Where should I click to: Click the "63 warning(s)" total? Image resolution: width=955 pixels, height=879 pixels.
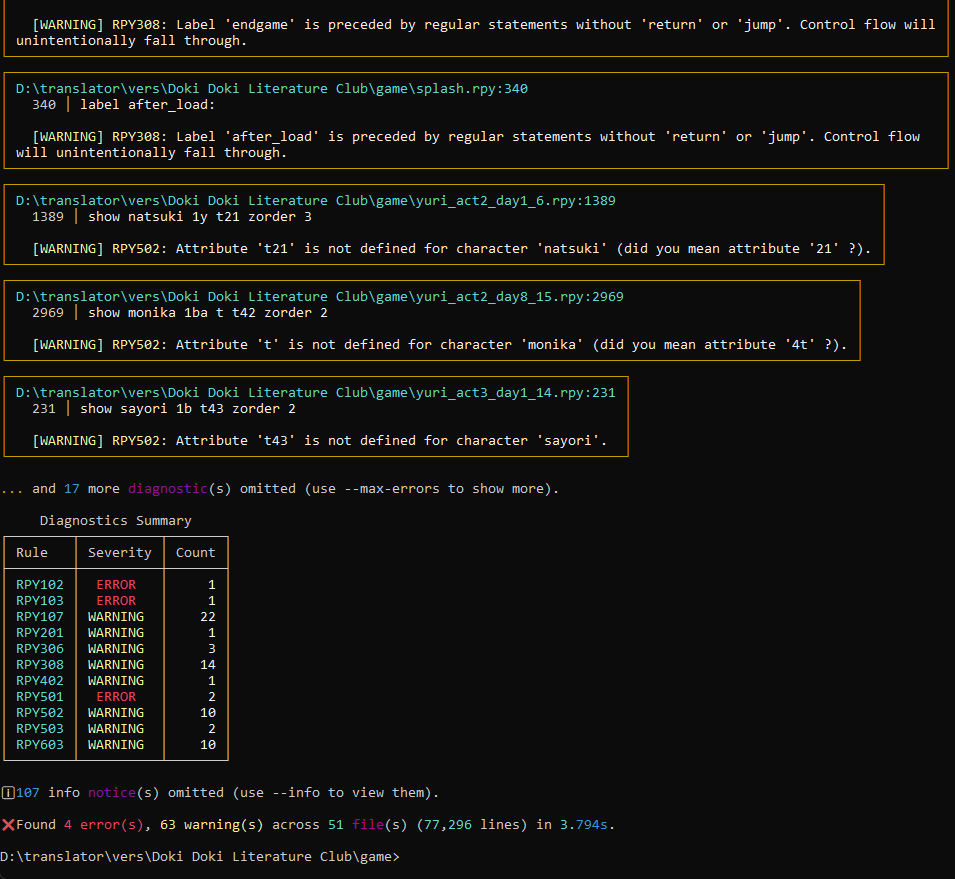tap(212, 825)
